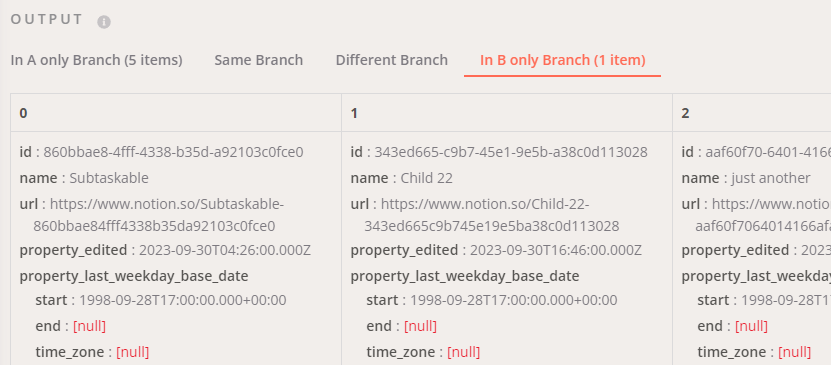
Task: Click the name value Subtaskable
Action: pos(109,178)
